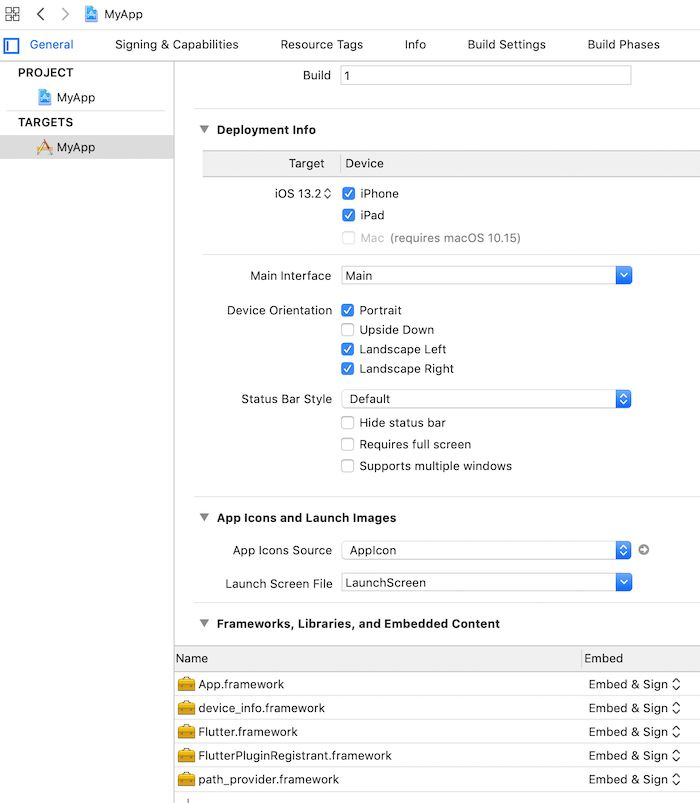
Task: Select the Flutter.framework toolbox icon
Action: click(x=186, y=732)
